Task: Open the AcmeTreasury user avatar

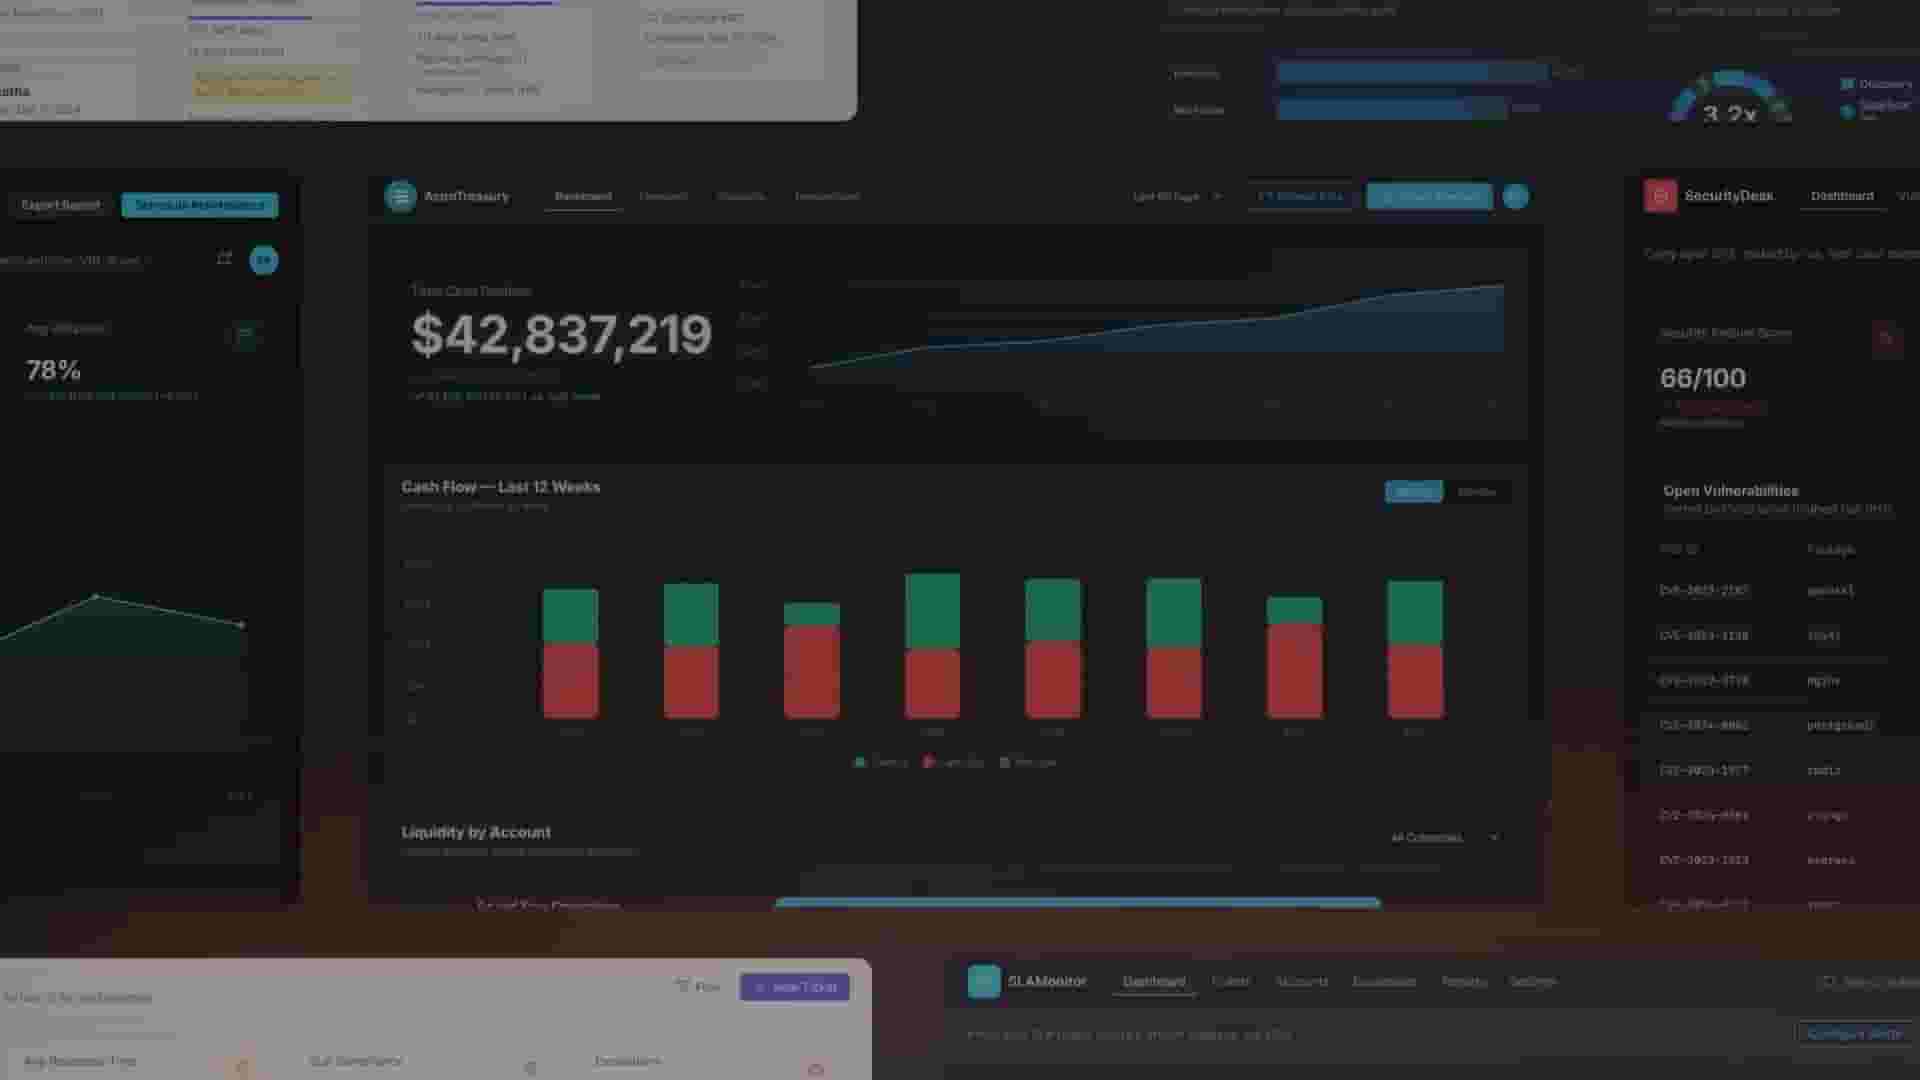Action: (1515, 196)
